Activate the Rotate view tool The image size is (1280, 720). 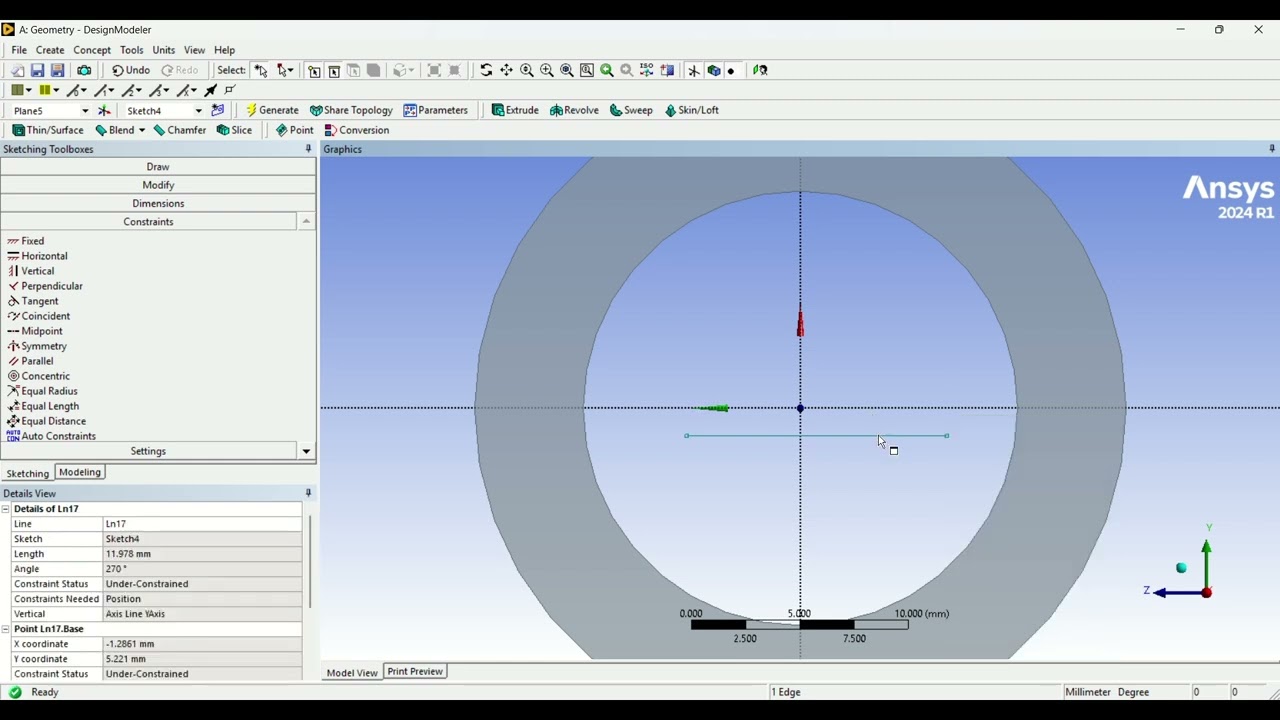pos(486,70)
